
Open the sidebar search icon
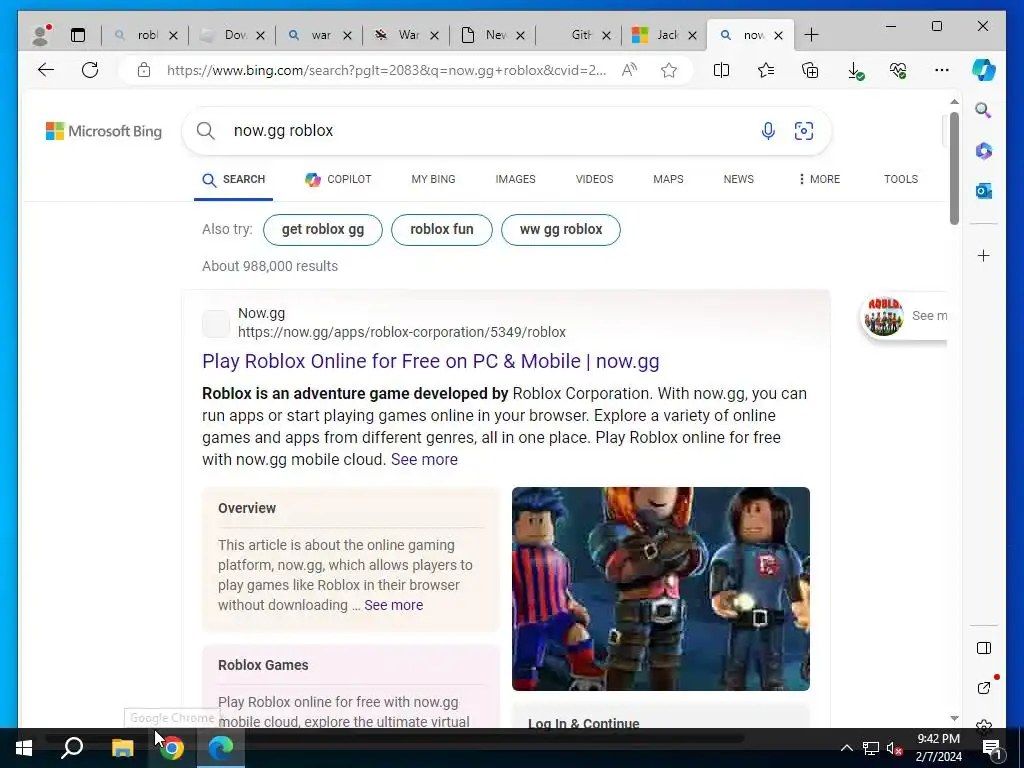coord(983,110)
